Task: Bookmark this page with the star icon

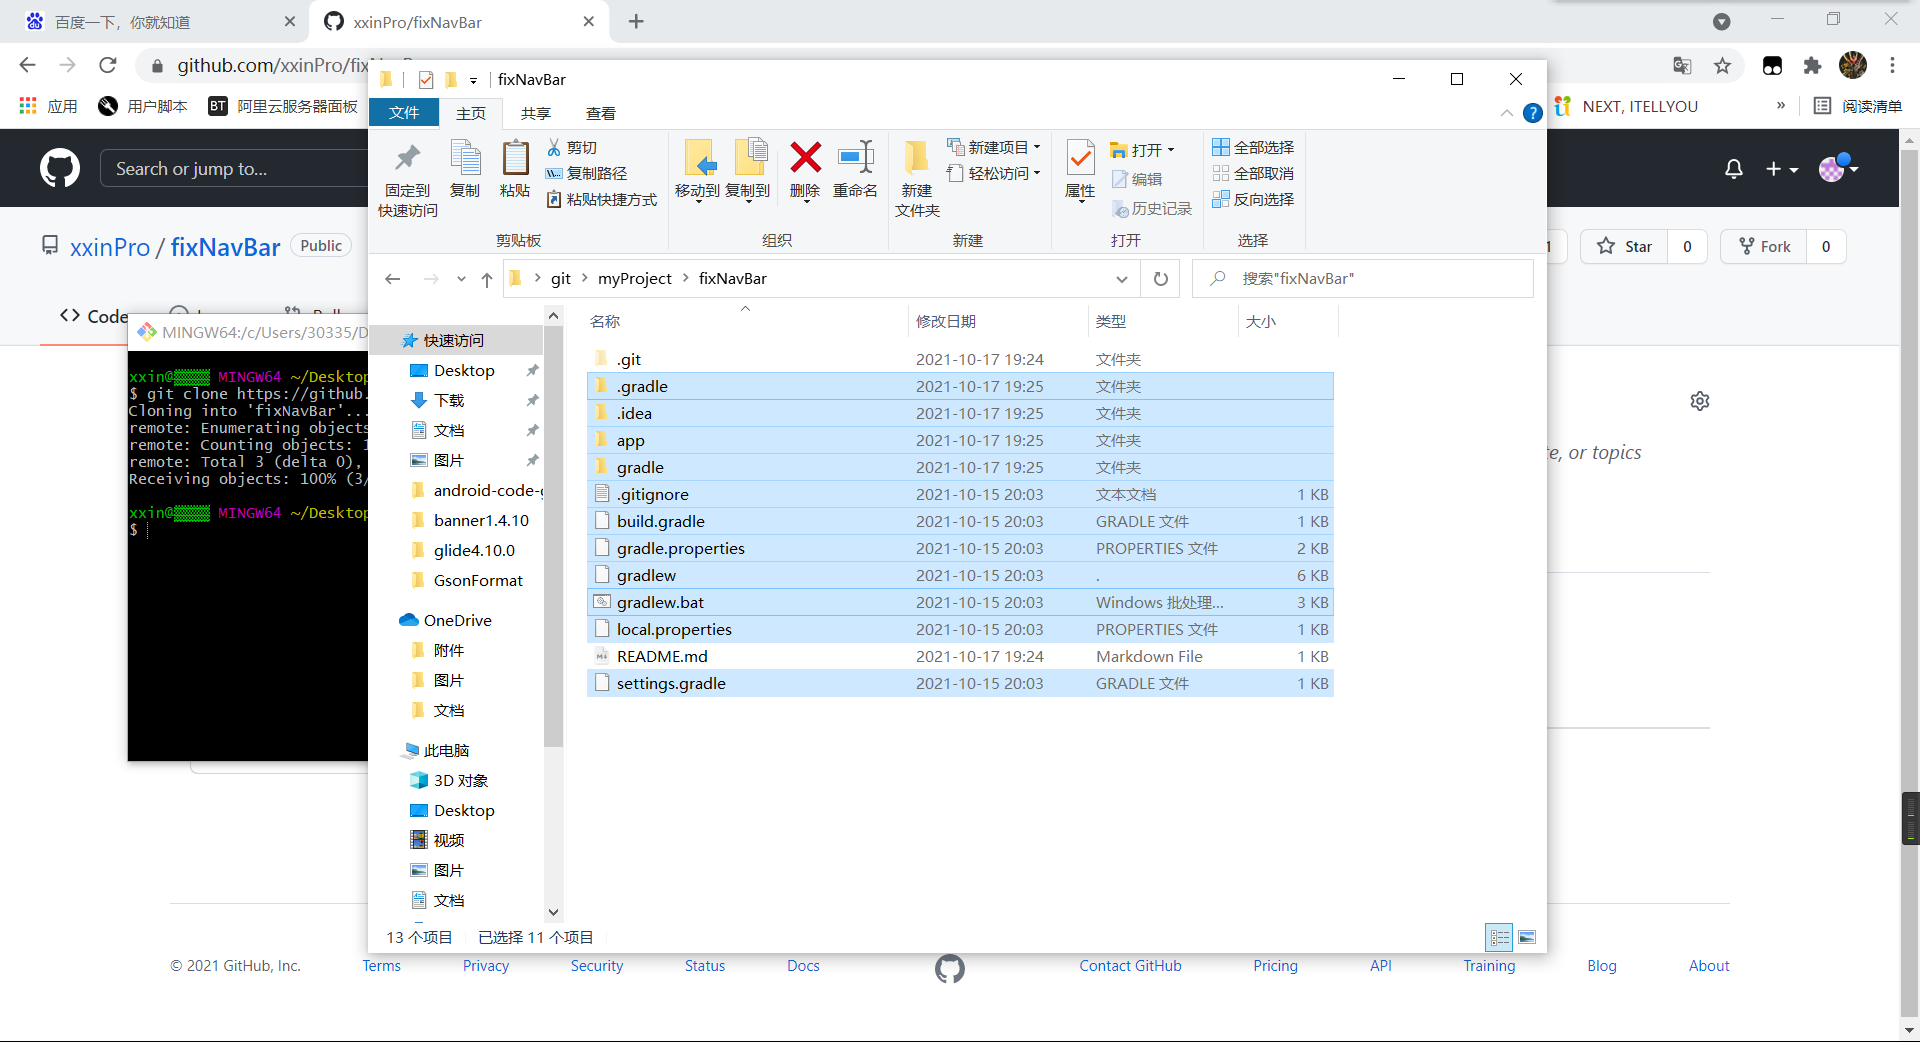Action: pos(1722,66)
